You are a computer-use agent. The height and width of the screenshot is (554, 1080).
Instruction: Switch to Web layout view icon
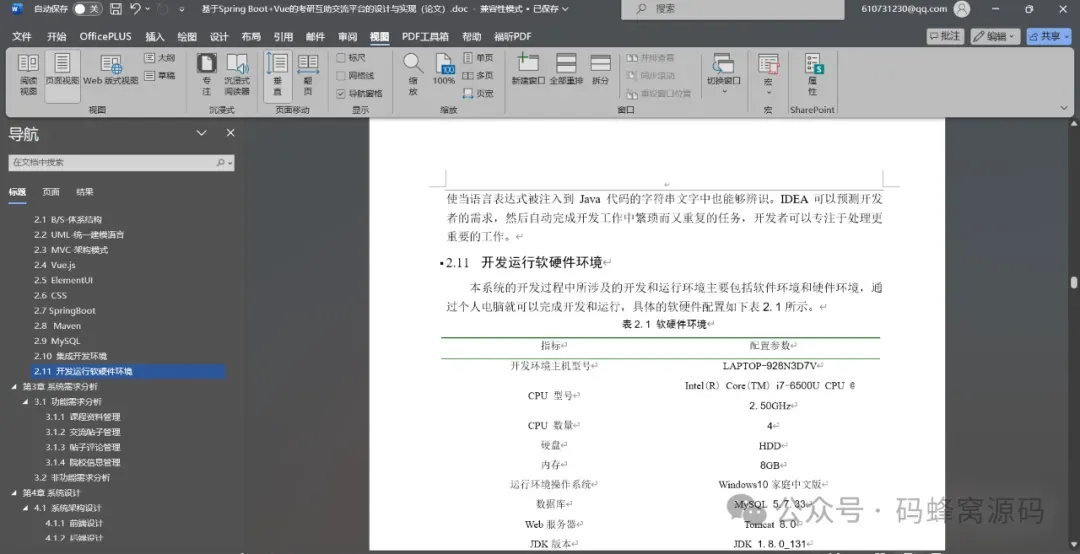(111, 65)
